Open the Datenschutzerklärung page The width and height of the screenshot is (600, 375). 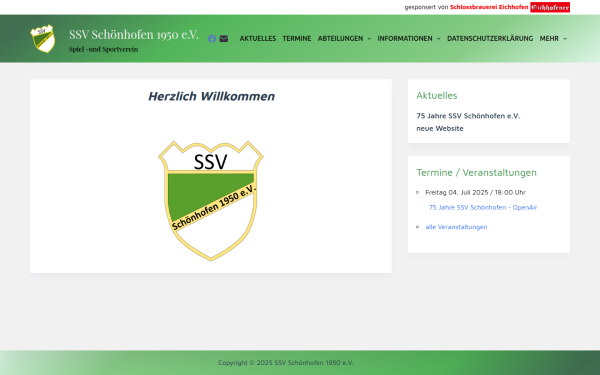490,39
